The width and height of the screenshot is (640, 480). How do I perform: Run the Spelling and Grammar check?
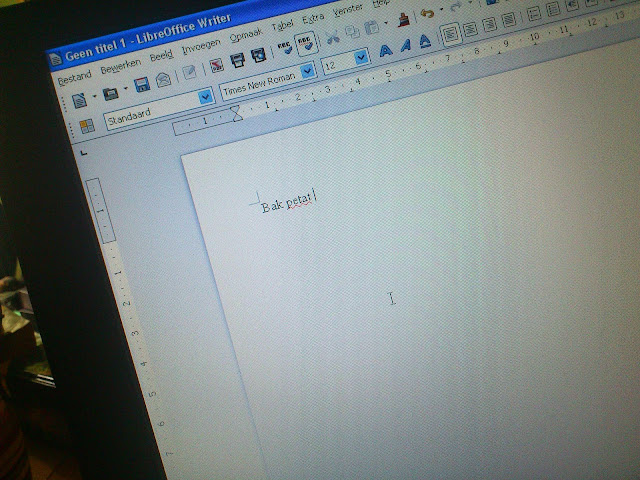point(284,48)
